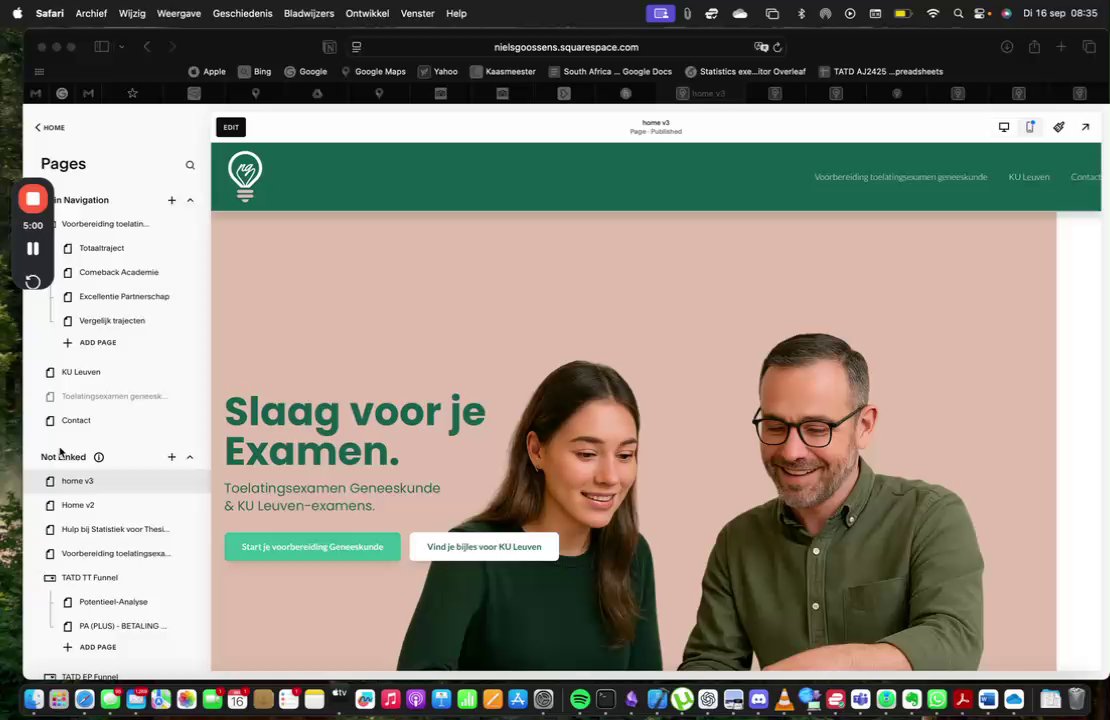Open search in the Pages panel
Image resolution: width=1110 pixels, height=720 pixels.
[190, 165]
